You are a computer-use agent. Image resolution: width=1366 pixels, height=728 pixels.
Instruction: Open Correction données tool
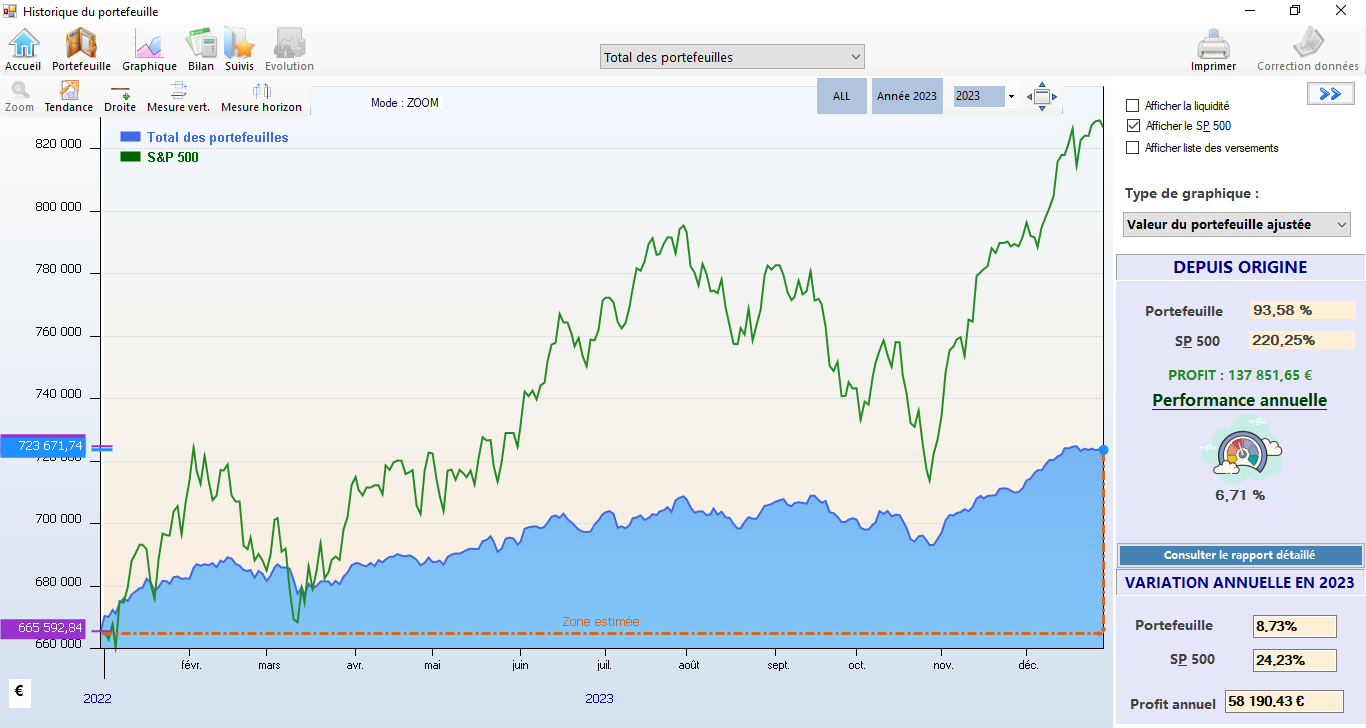pyautogui.click(x=1308, y=49)
